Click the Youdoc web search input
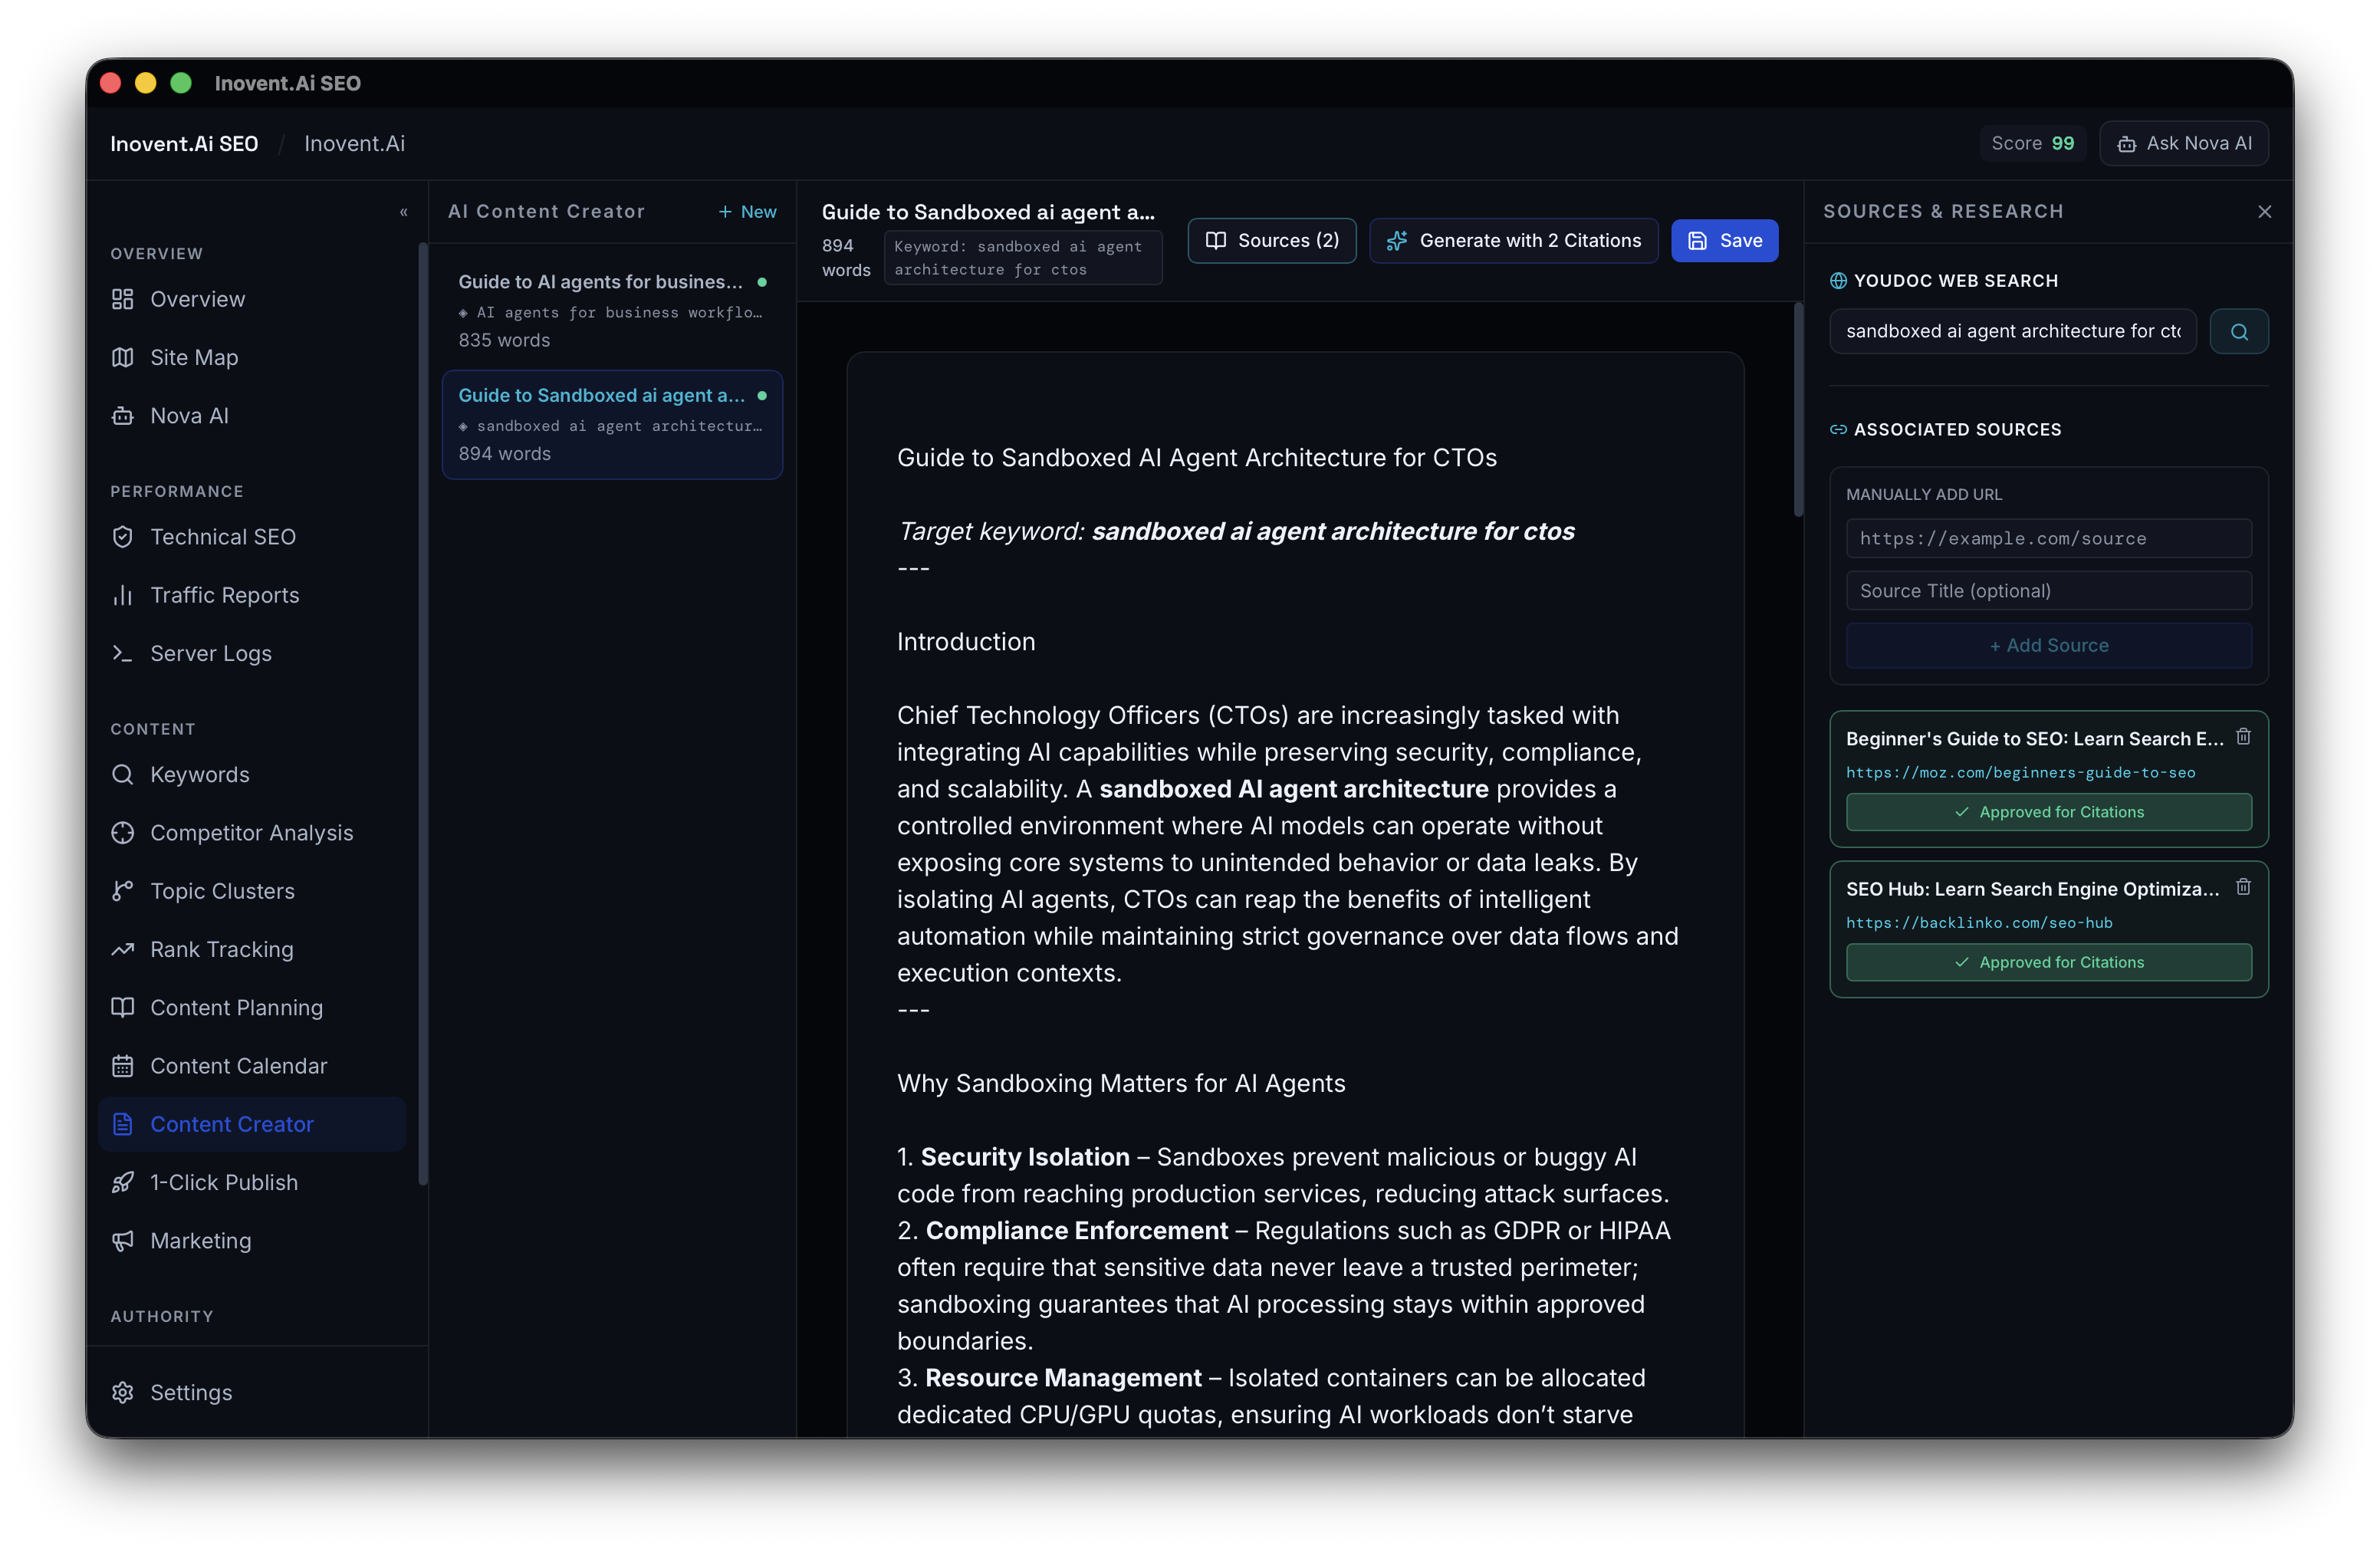This screenshot has width=2380, height=1552. click(2012, 331)
